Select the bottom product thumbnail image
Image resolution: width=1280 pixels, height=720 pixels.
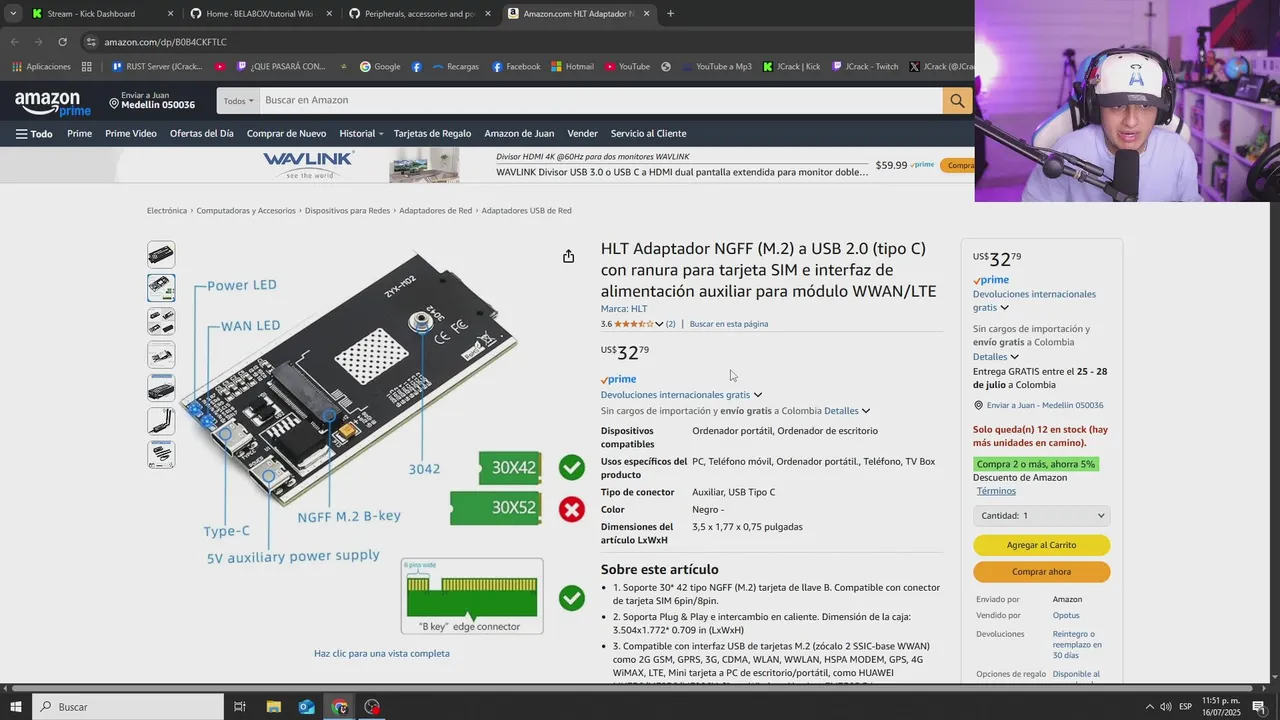tap(161, 454)
